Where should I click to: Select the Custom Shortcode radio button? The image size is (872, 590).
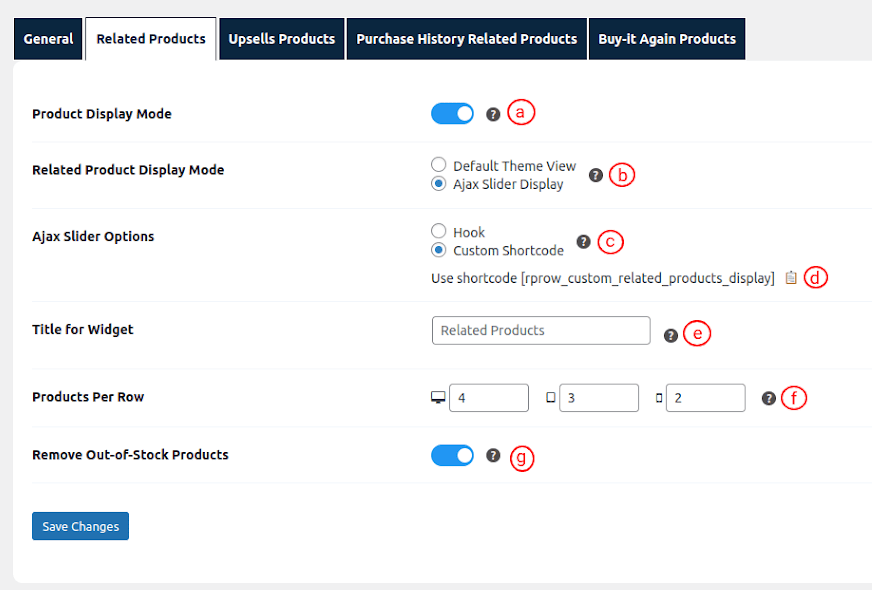pos(437,250)
